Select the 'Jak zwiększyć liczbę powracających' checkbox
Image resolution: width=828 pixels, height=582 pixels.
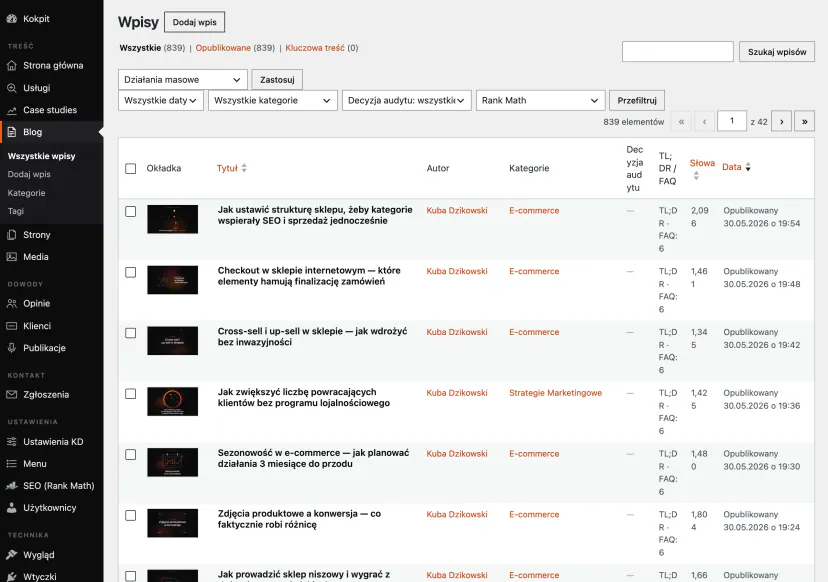pyautogui.click(x=130, y=393)
